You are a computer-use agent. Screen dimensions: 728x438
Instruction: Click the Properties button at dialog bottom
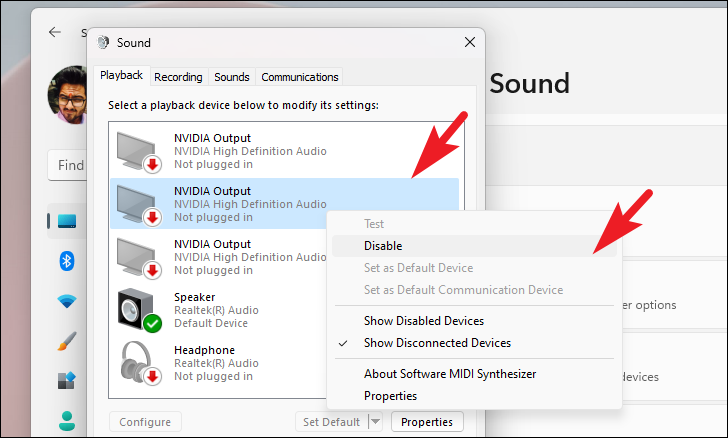click(x=427, y=422)
